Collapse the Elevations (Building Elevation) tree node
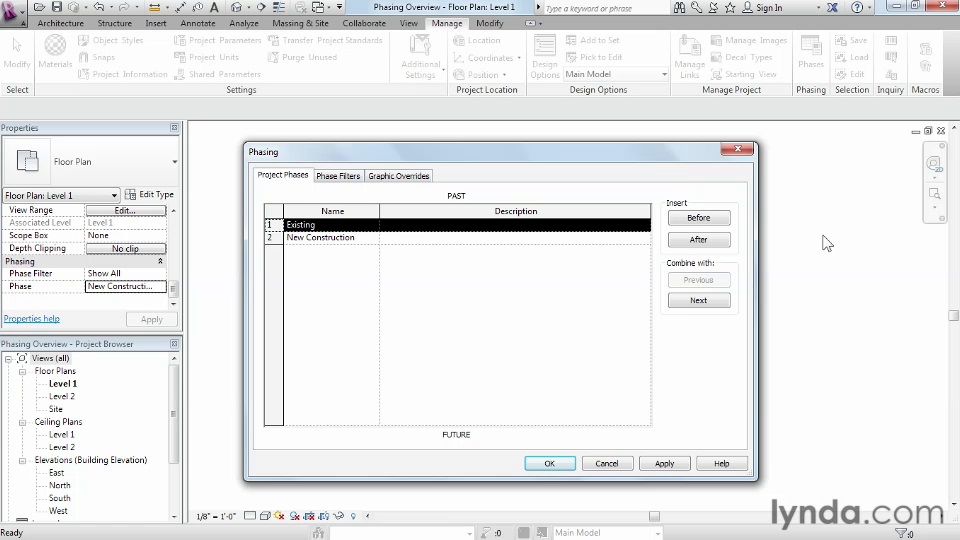The height and width of the screenshot is (540, 960). coord(23,460)
